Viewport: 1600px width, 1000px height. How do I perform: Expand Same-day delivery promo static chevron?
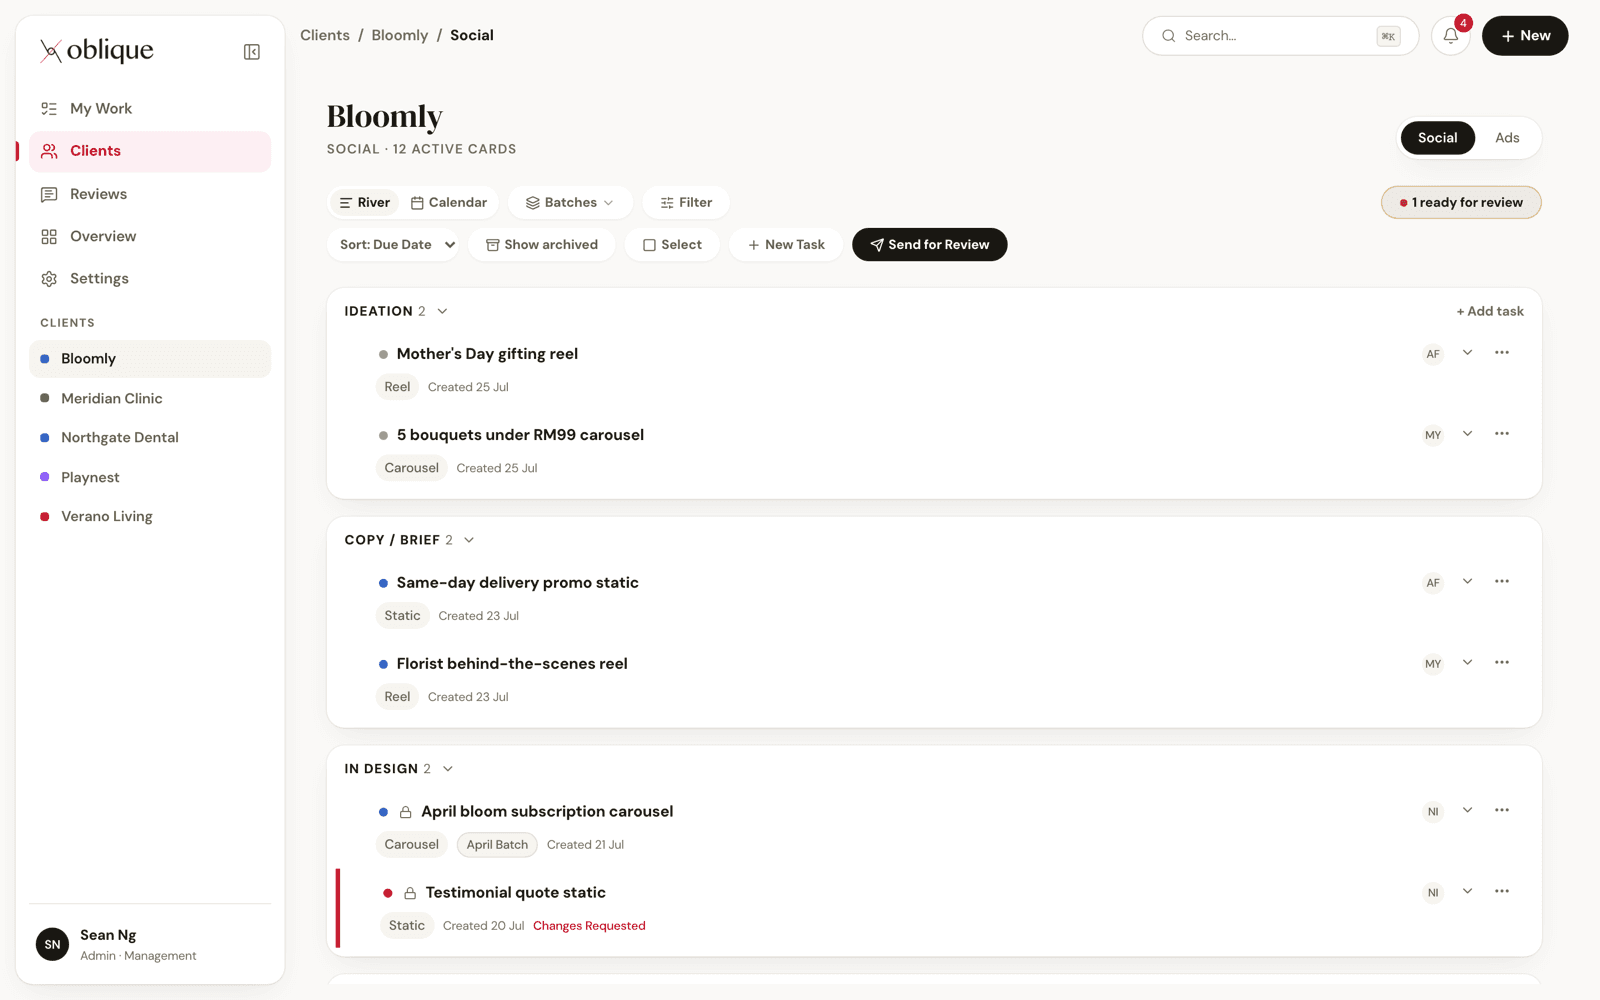[x=1467, y=582]
